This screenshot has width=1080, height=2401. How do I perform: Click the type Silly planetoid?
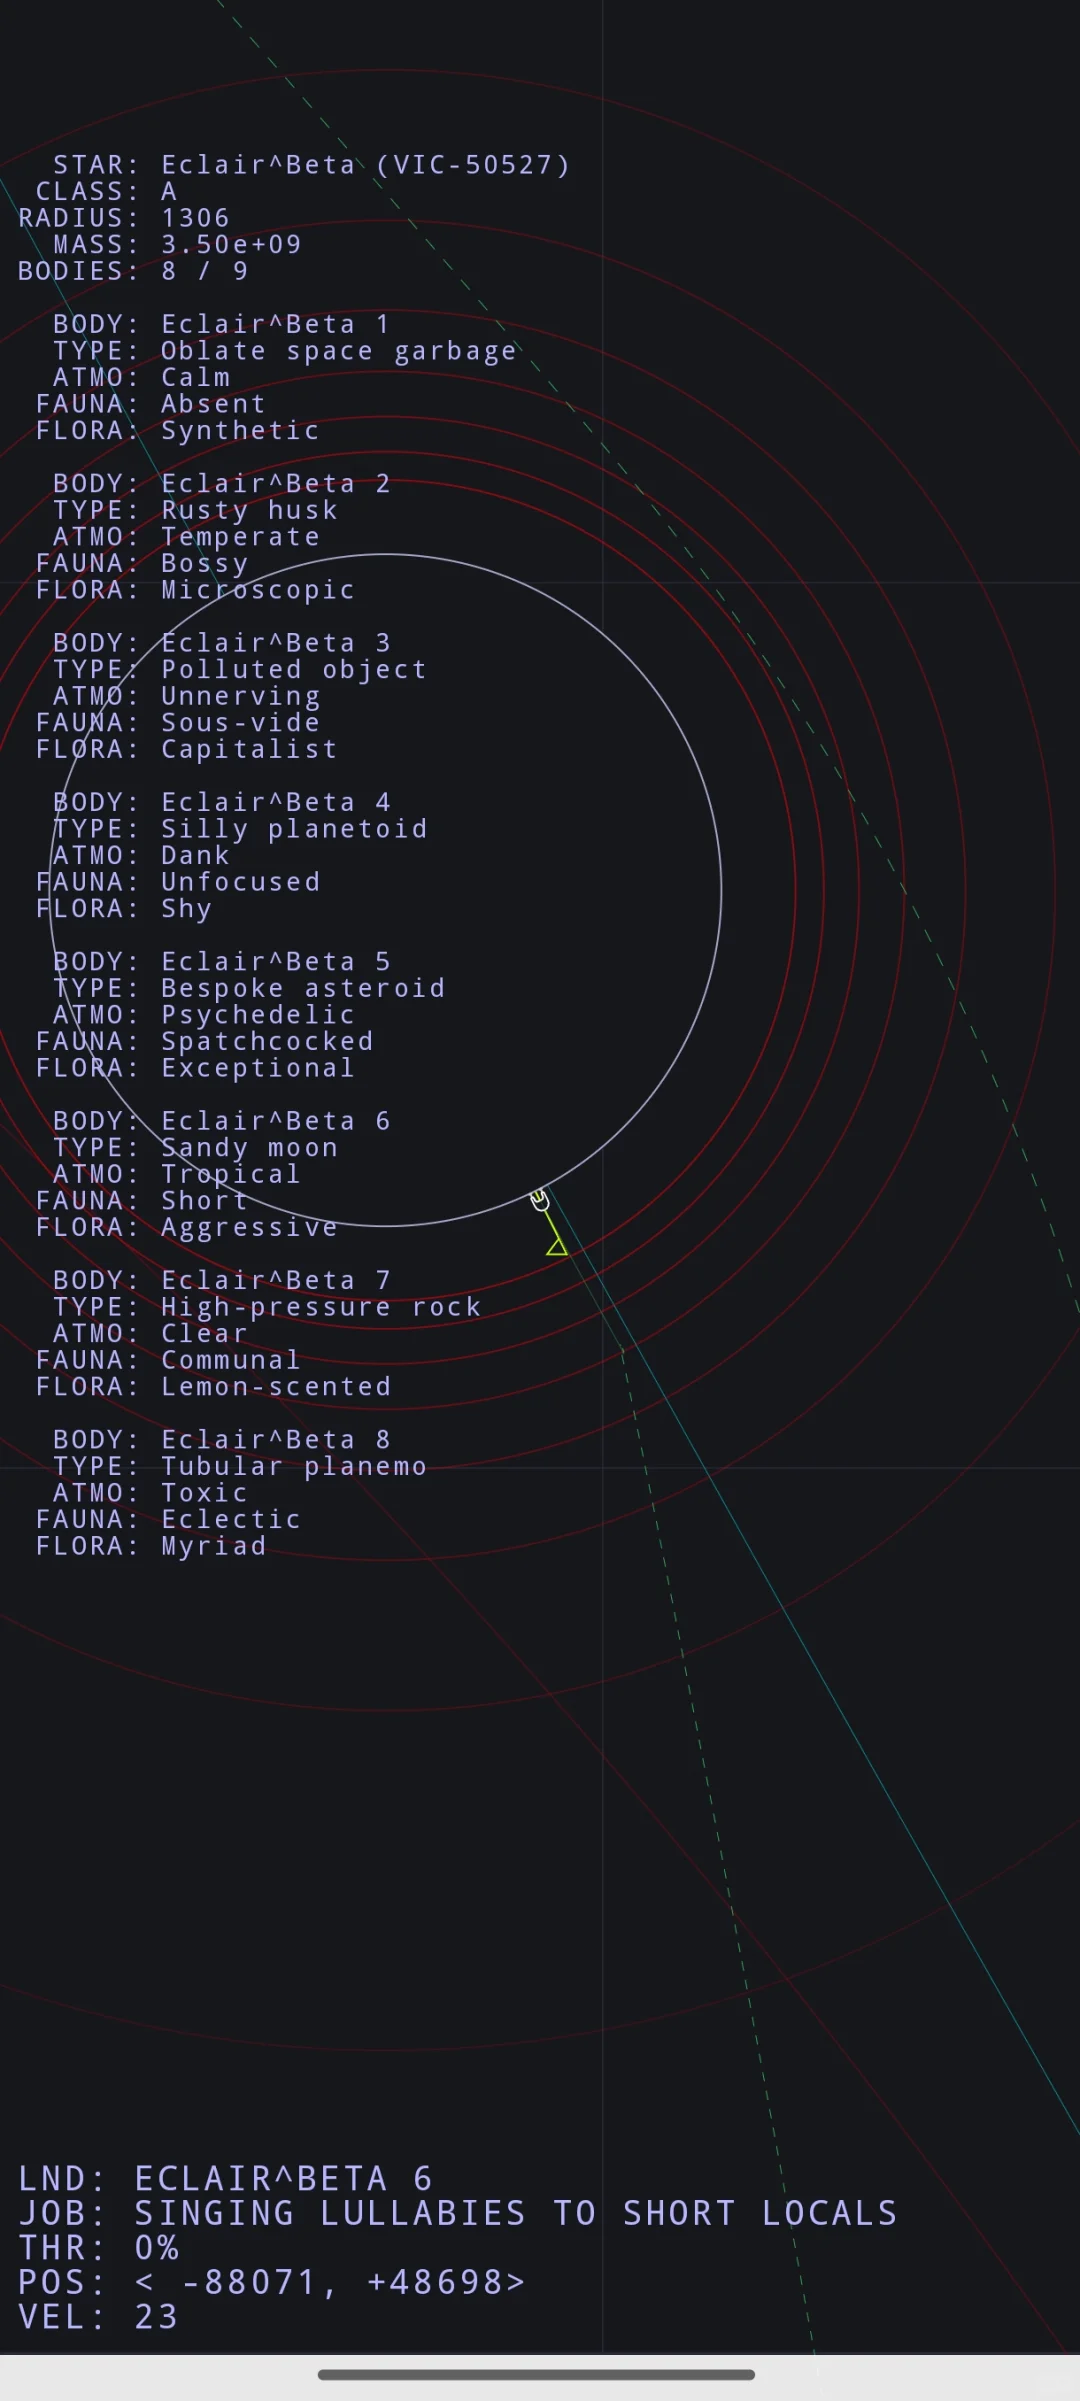click(294, 829)
